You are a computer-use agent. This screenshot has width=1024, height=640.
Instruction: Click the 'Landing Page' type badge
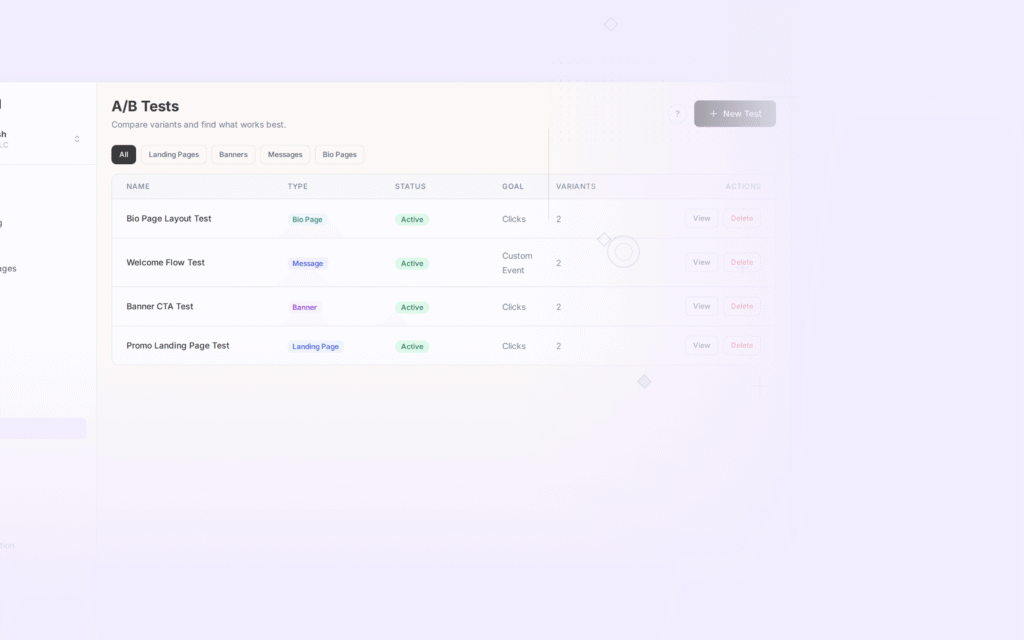click(x=315, y=346)
